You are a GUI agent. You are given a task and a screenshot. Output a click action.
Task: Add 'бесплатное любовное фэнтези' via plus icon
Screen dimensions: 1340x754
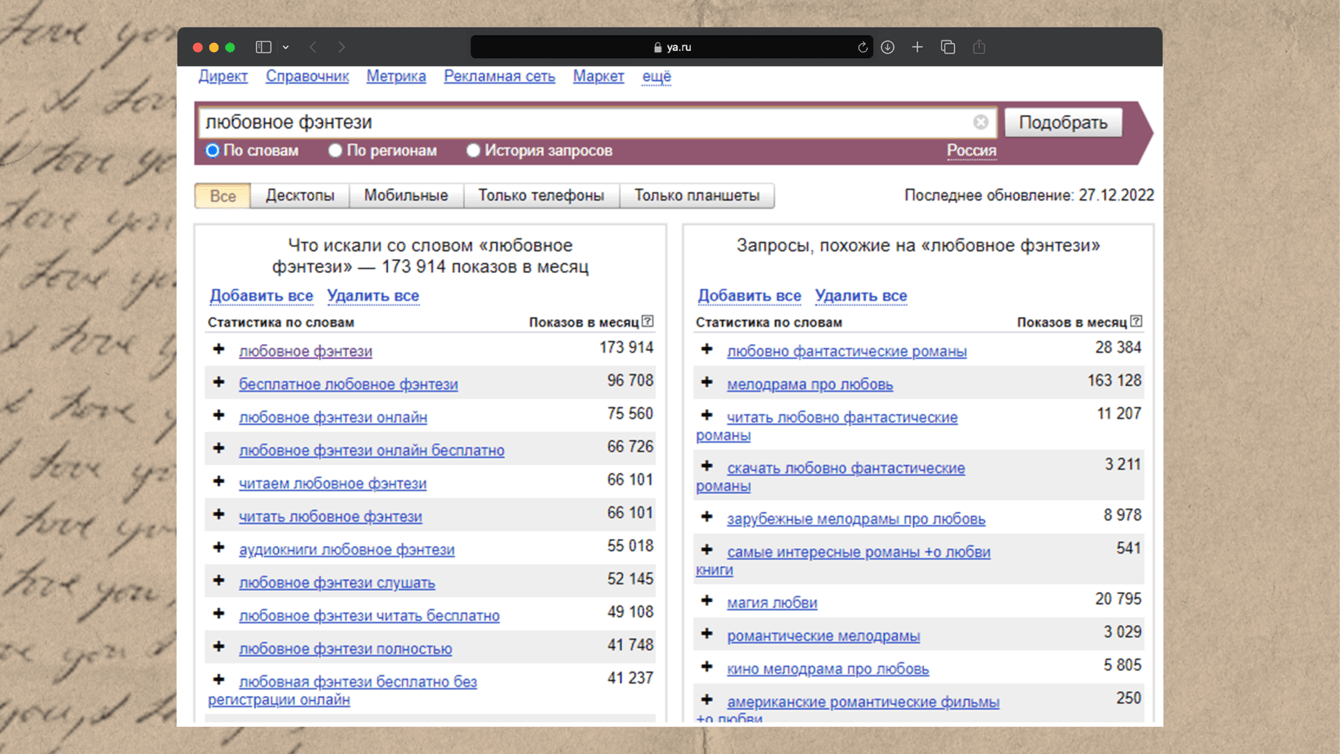click(219, 383)
